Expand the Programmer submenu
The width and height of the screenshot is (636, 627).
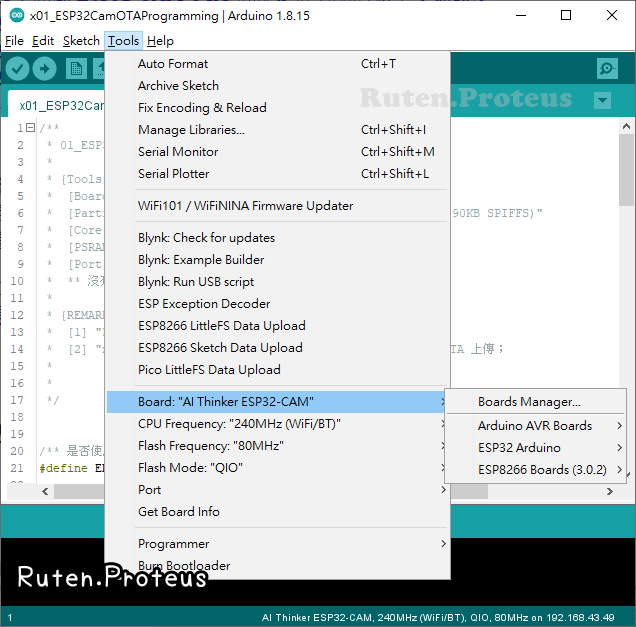point(278,543)
